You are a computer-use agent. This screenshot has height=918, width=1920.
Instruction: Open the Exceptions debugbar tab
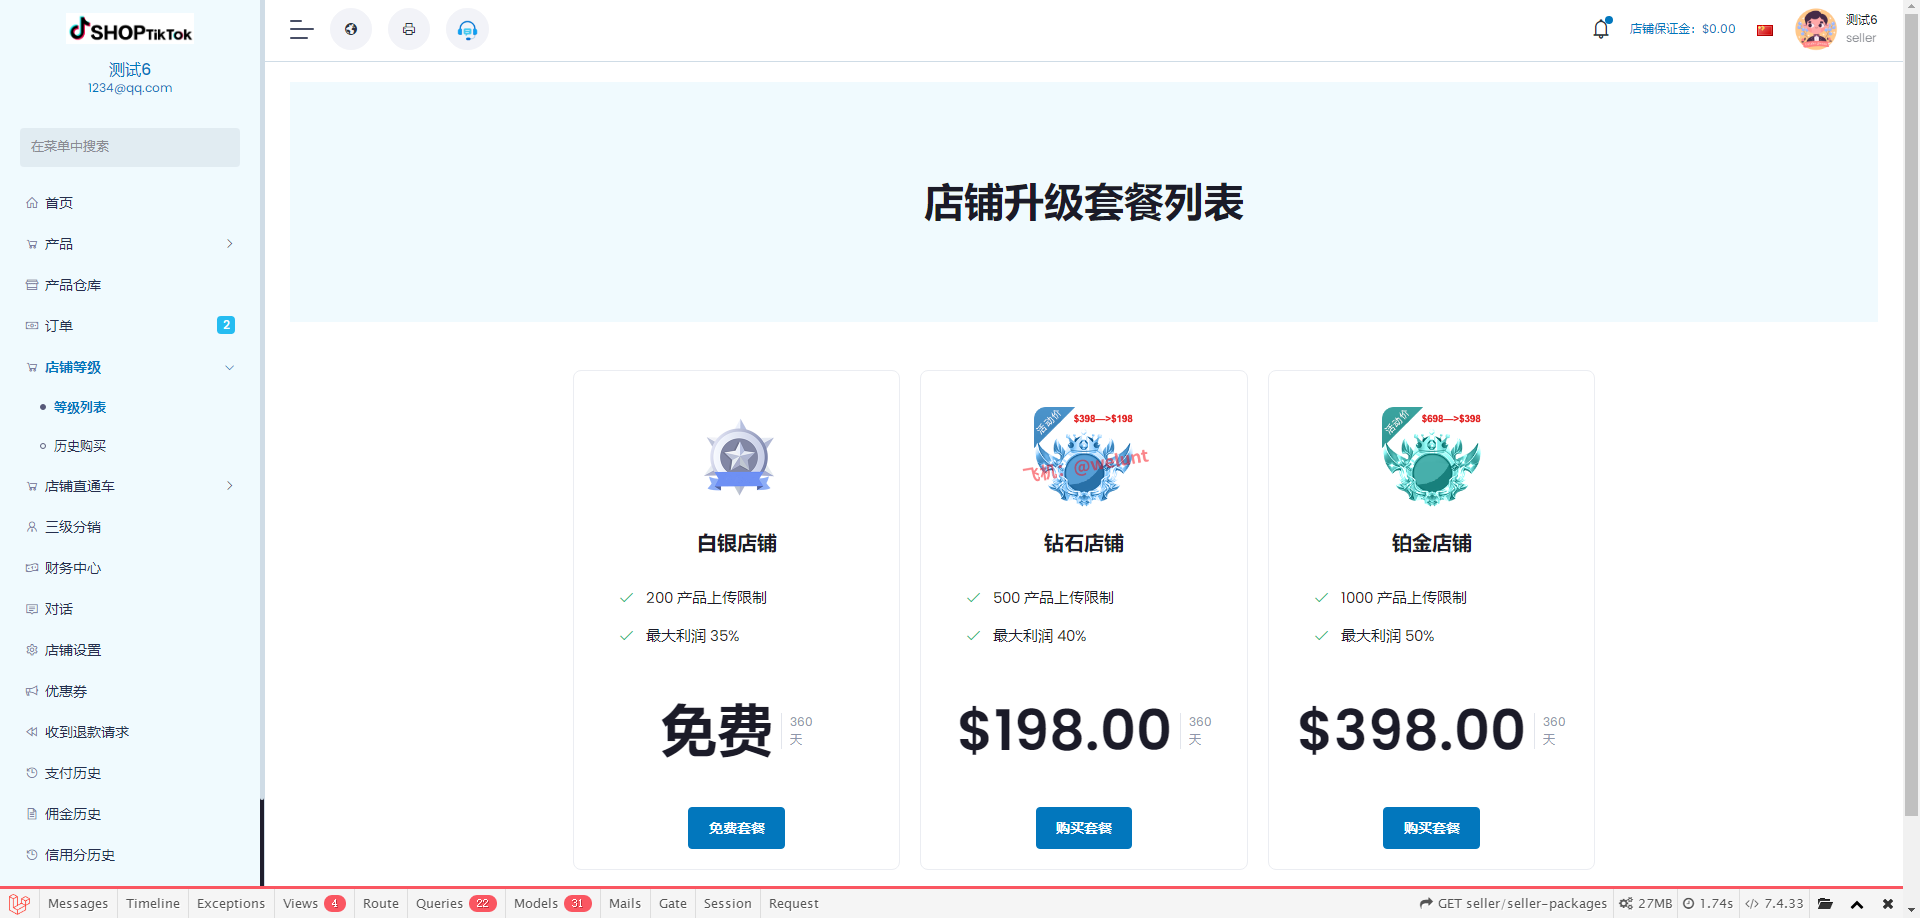coord(231,903)
